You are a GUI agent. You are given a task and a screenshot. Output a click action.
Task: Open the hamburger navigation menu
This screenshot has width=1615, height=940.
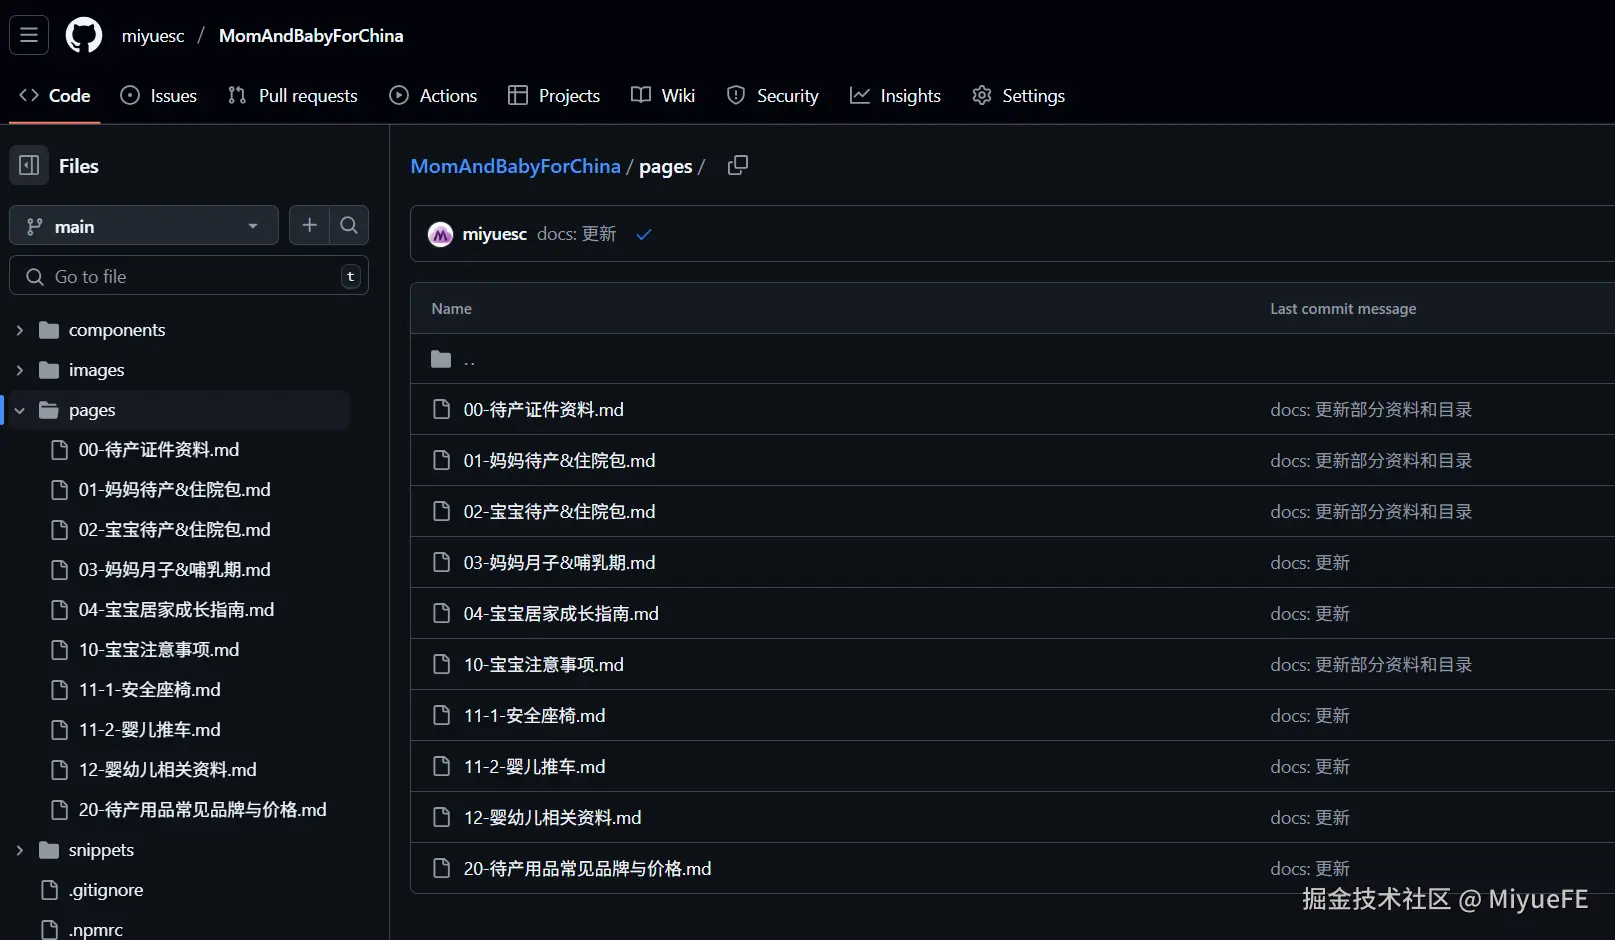[x=29, y=35]
